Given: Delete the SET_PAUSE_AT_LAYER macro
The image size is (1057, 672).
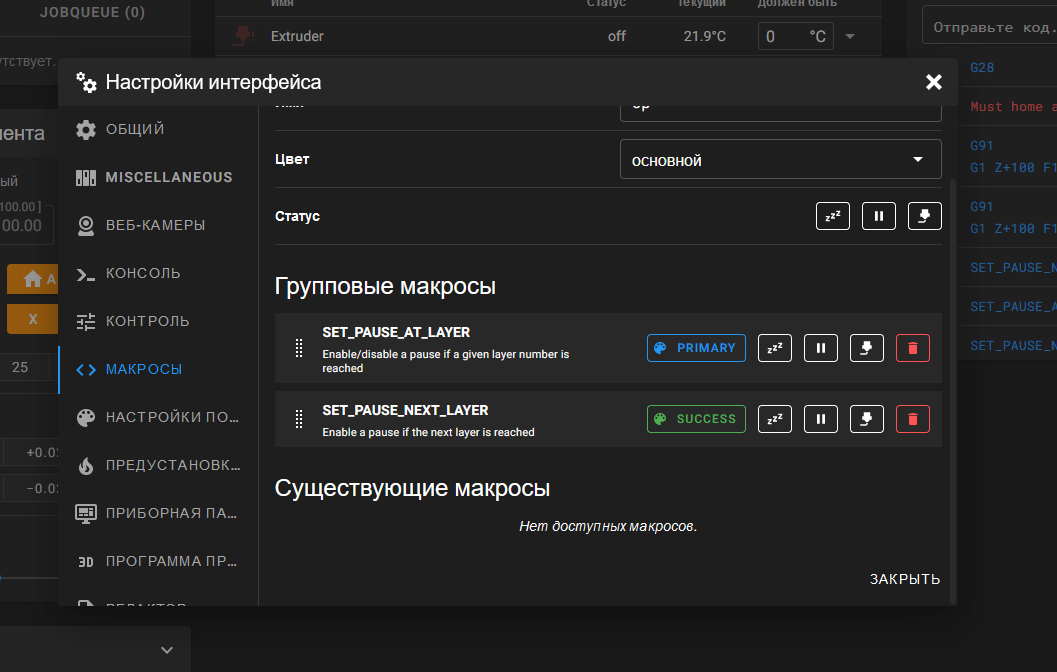Looking at the screenshot, I should click(x=912, y=348).
